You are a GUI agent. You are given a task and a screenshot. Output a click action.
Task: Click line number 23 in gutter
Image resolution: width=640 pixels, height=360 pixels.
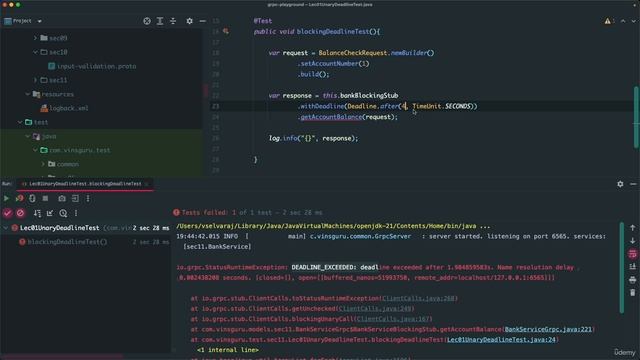point(216,106)
